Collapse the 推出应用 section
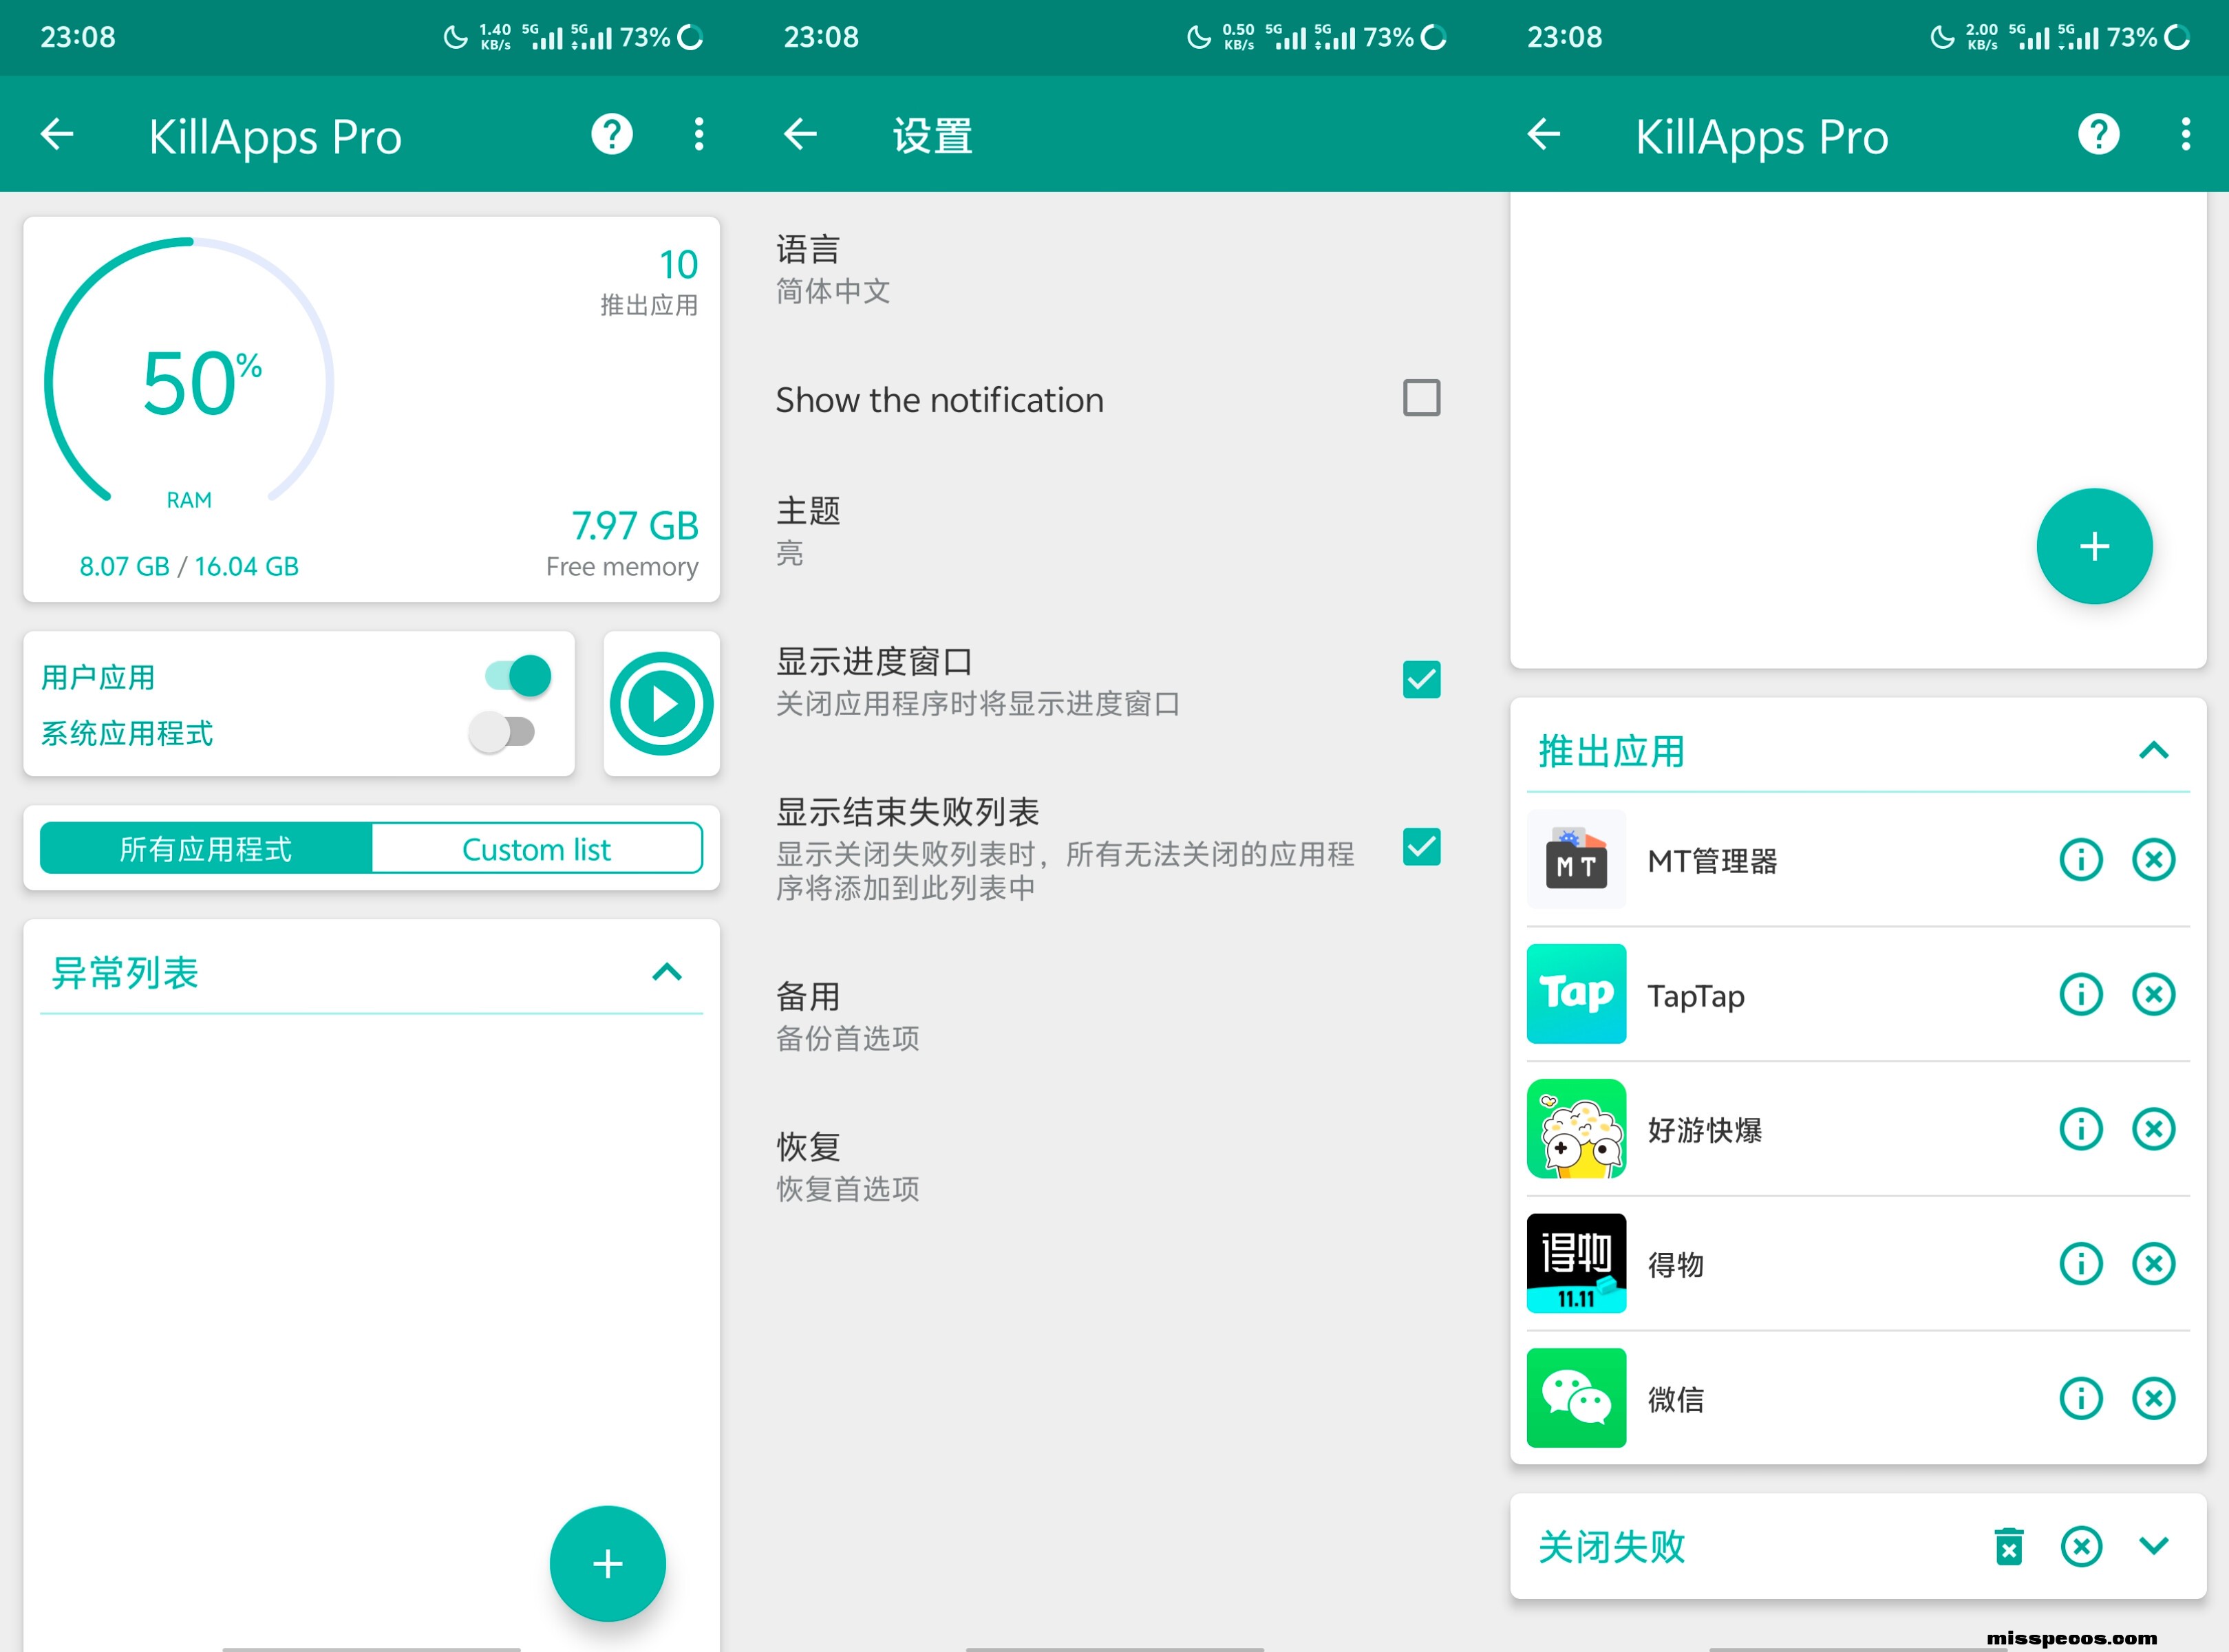 tap(2153, 751)
